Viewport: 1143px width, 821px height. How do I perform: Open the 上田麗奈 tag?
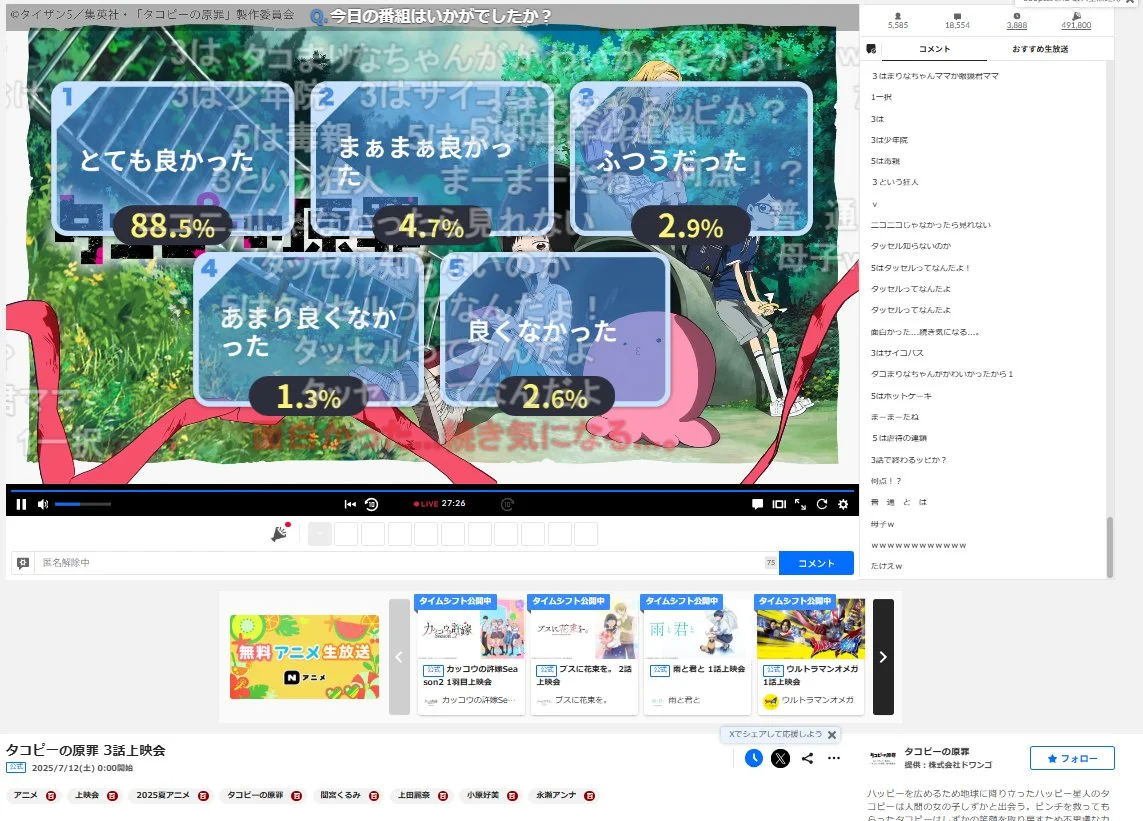pyautogui.click(x=413, y=795)
